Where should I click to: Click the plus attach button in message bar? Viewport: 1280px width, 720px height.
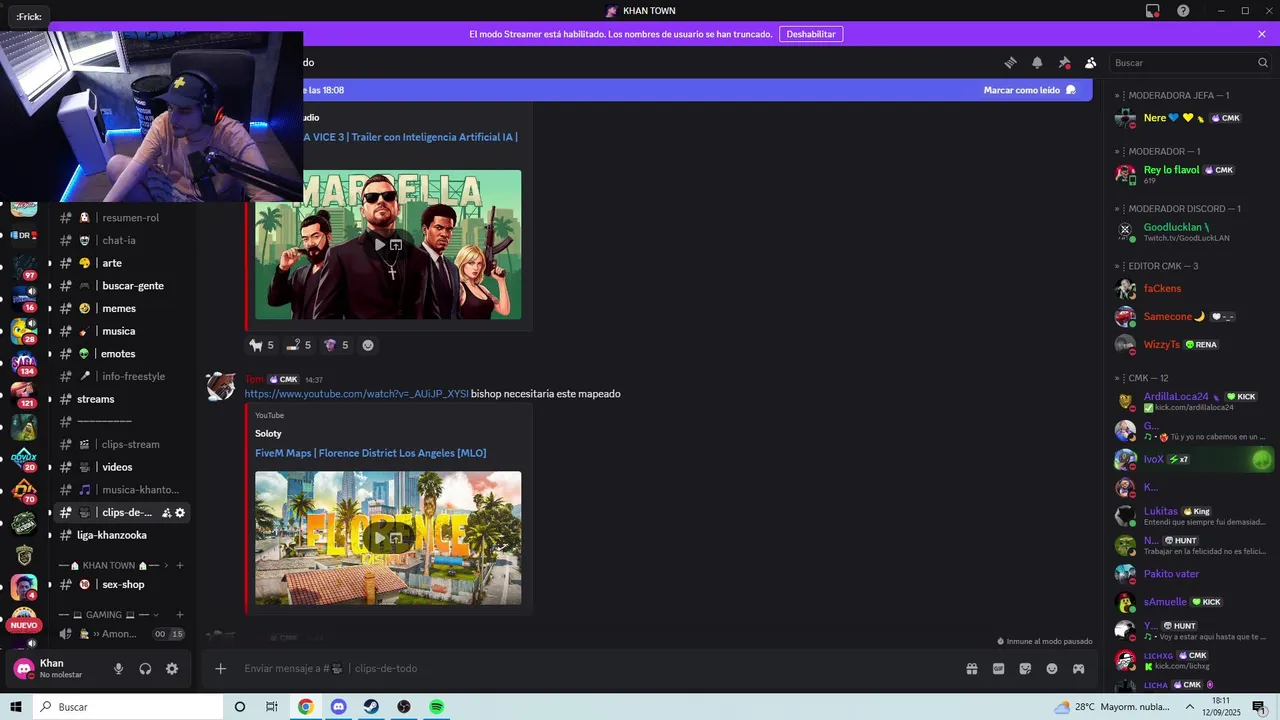pos(221,669)
